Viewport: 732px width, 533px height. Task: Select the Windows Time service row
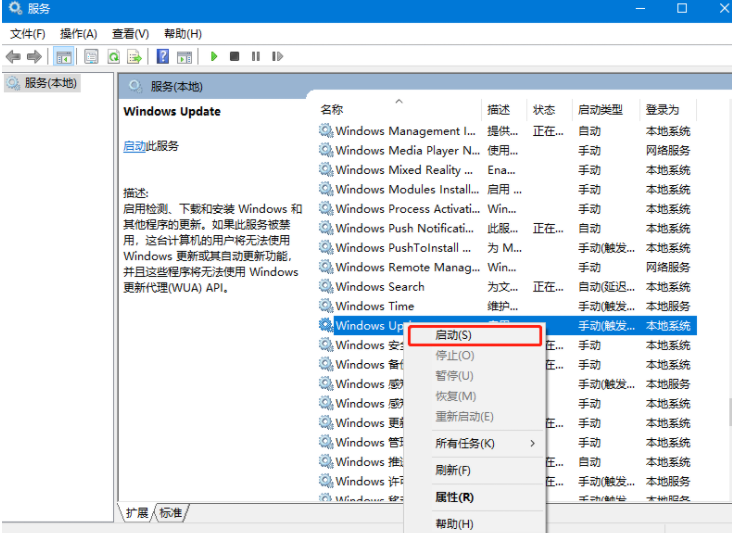click(507, 306)
